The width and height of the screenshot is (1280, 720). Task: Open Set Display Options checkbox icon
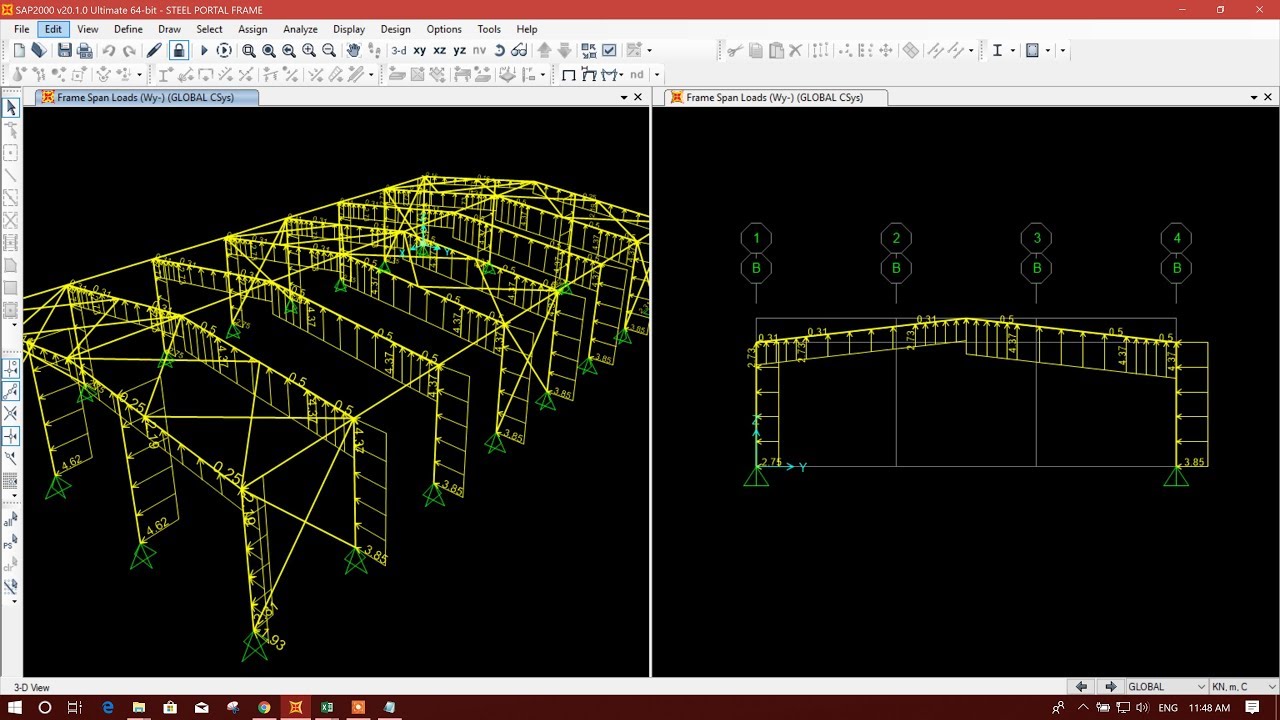pos(609,50)
